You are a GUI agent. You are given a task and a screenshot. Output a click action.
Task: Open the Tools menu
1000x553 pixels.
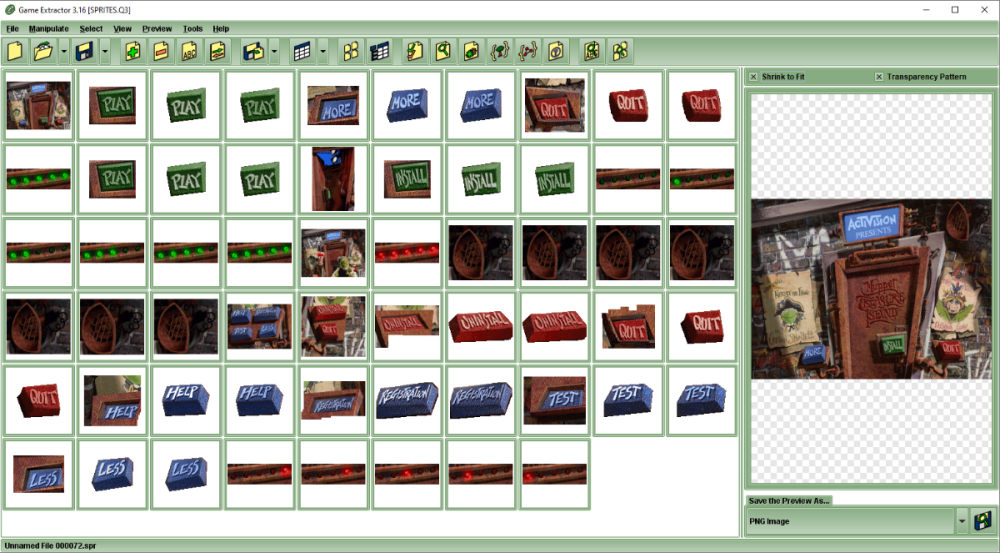193,29
